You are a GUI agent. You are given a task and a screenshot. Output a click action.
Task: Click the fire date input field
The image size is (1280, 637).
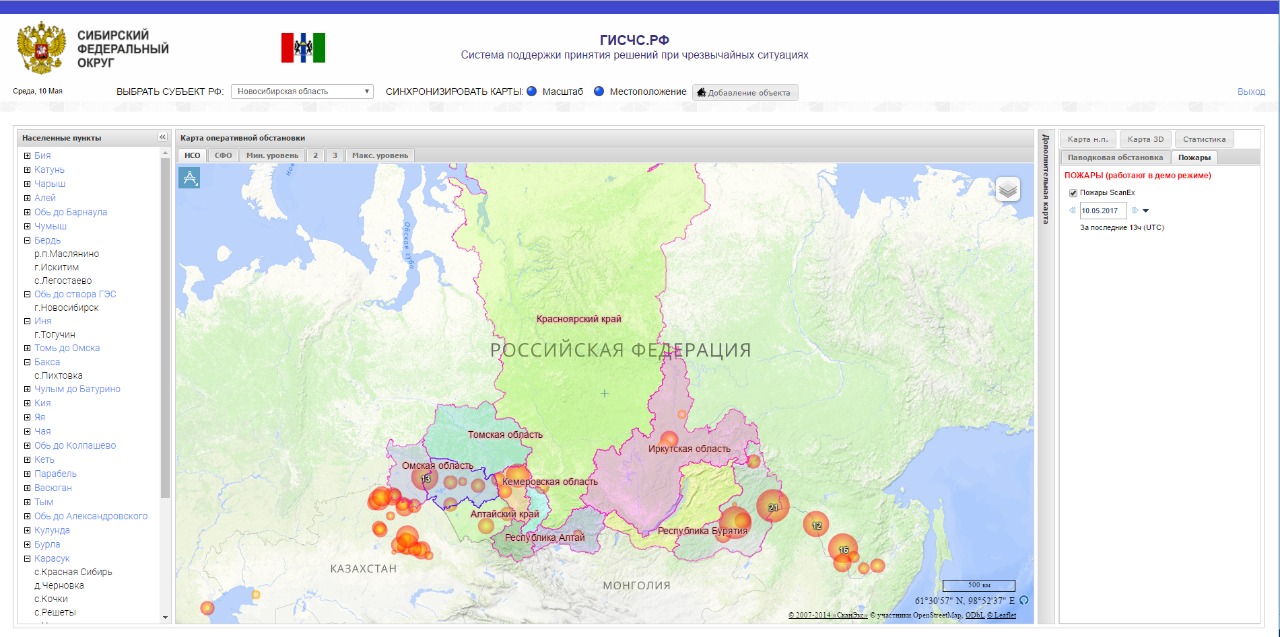pyautogui.click(x=1102, y=211)
